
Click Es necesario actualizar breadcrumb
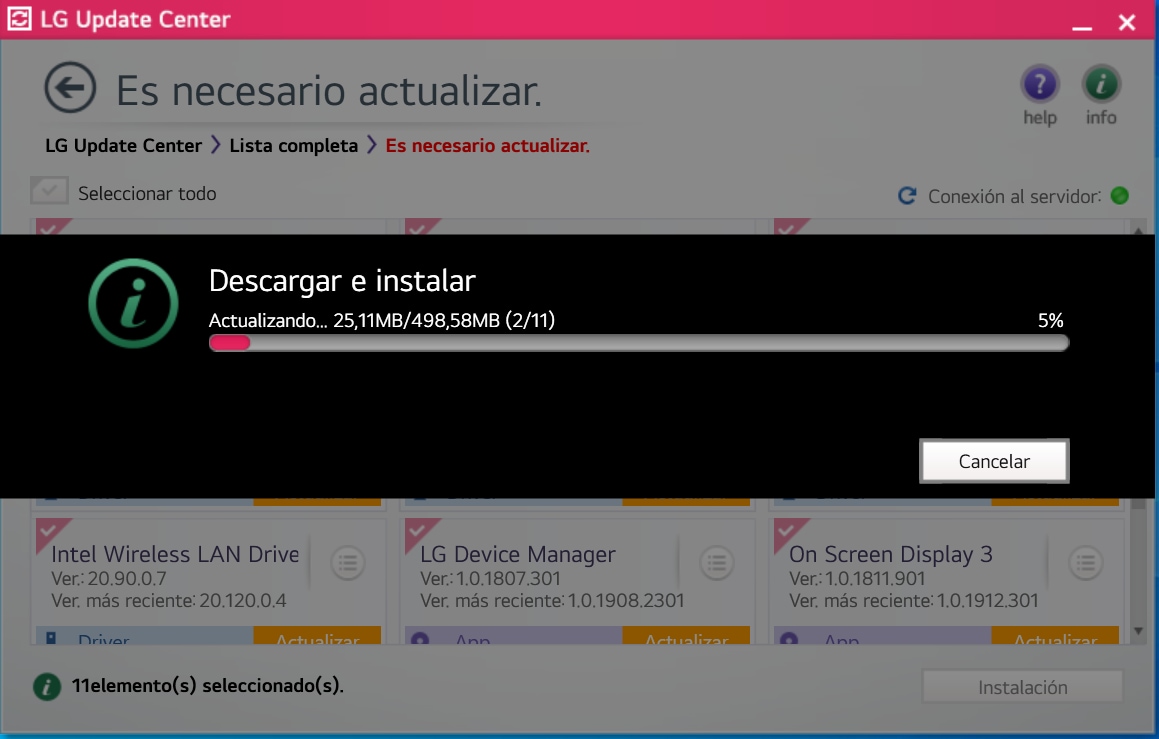click(x=488, y=146)
